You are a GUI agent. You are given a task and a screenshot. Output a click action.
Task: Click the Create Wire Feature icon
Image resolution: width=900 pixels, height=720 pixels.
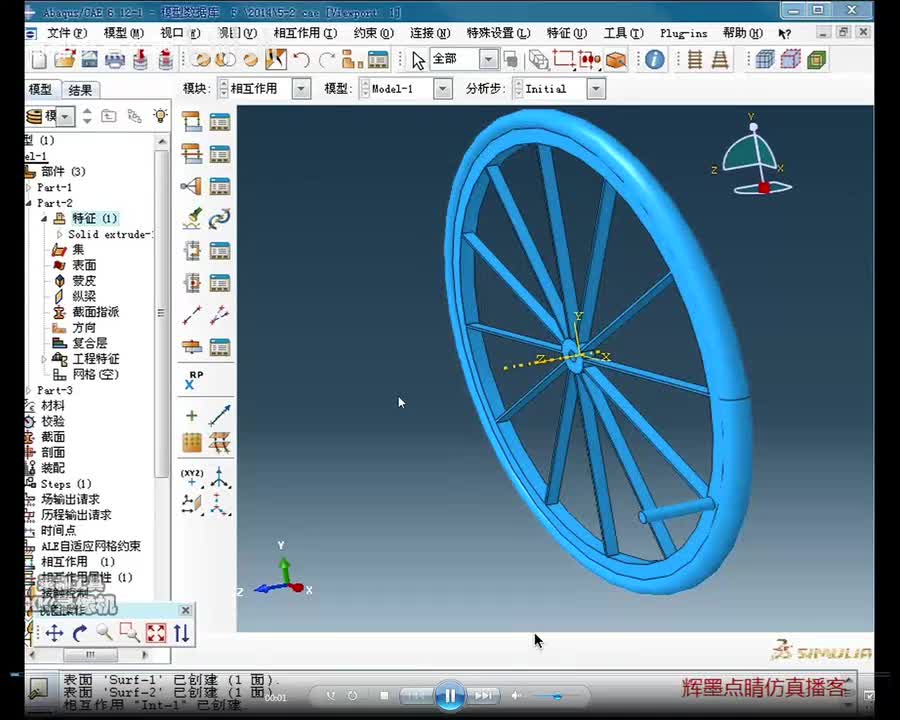click(192, 315)
